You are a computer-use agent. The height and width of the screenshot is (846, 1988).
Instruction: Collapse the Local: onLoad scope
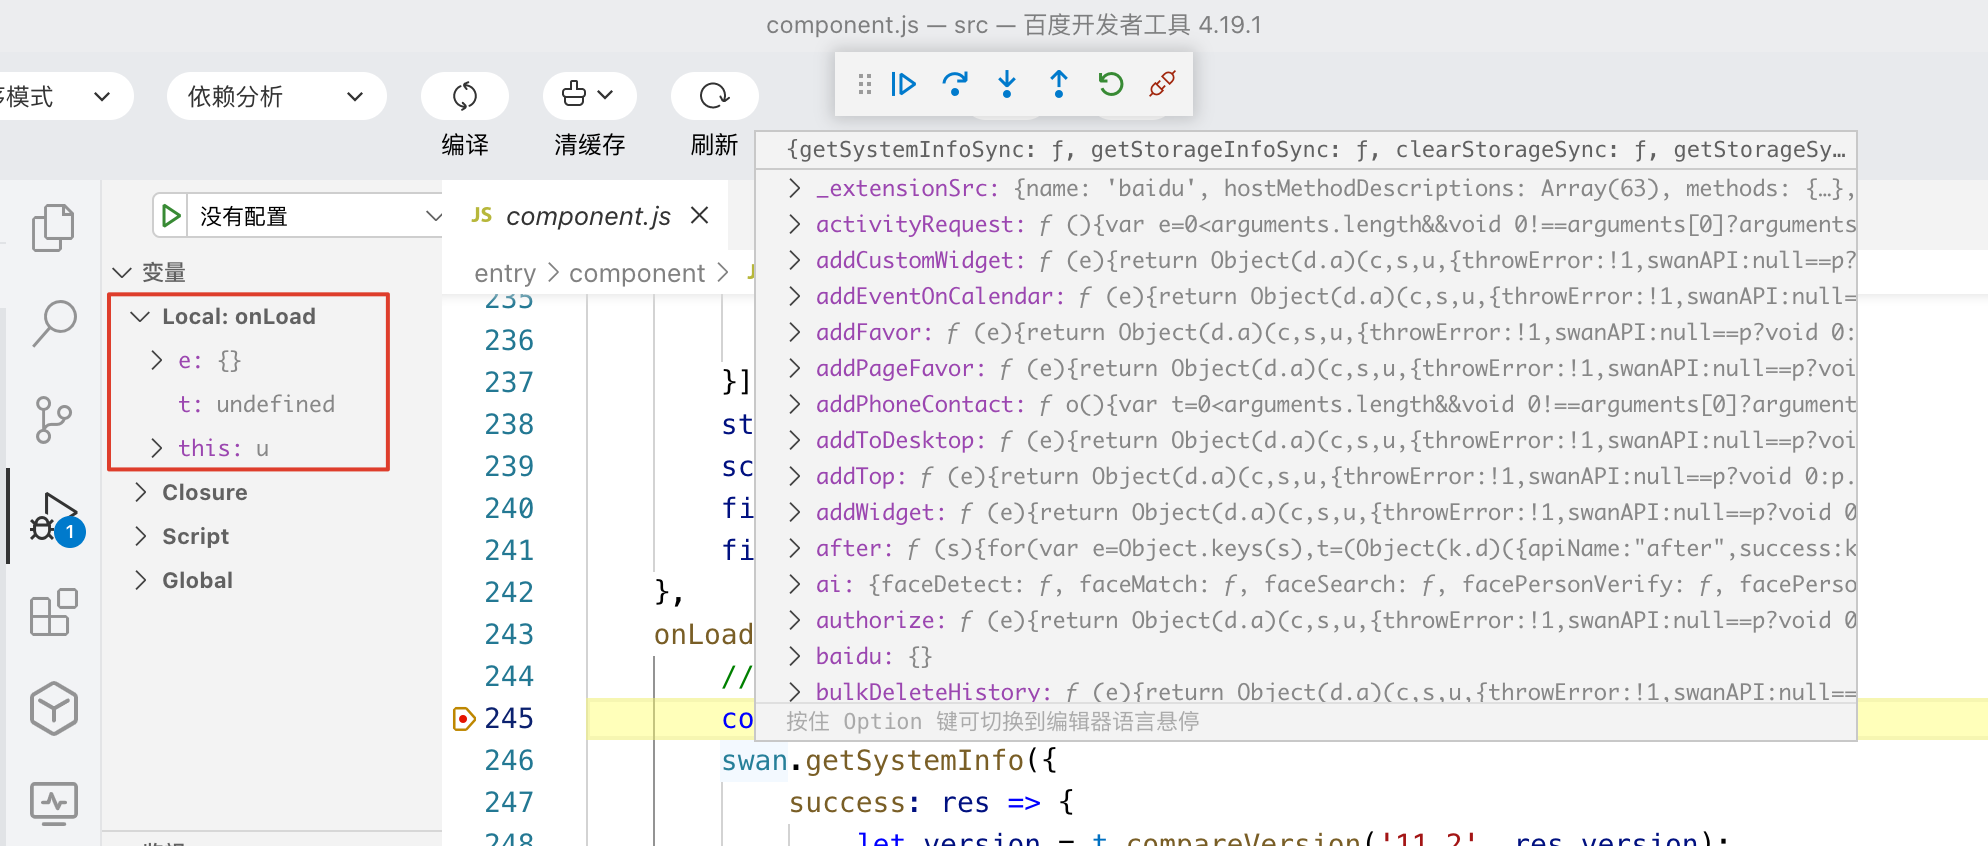141,317
